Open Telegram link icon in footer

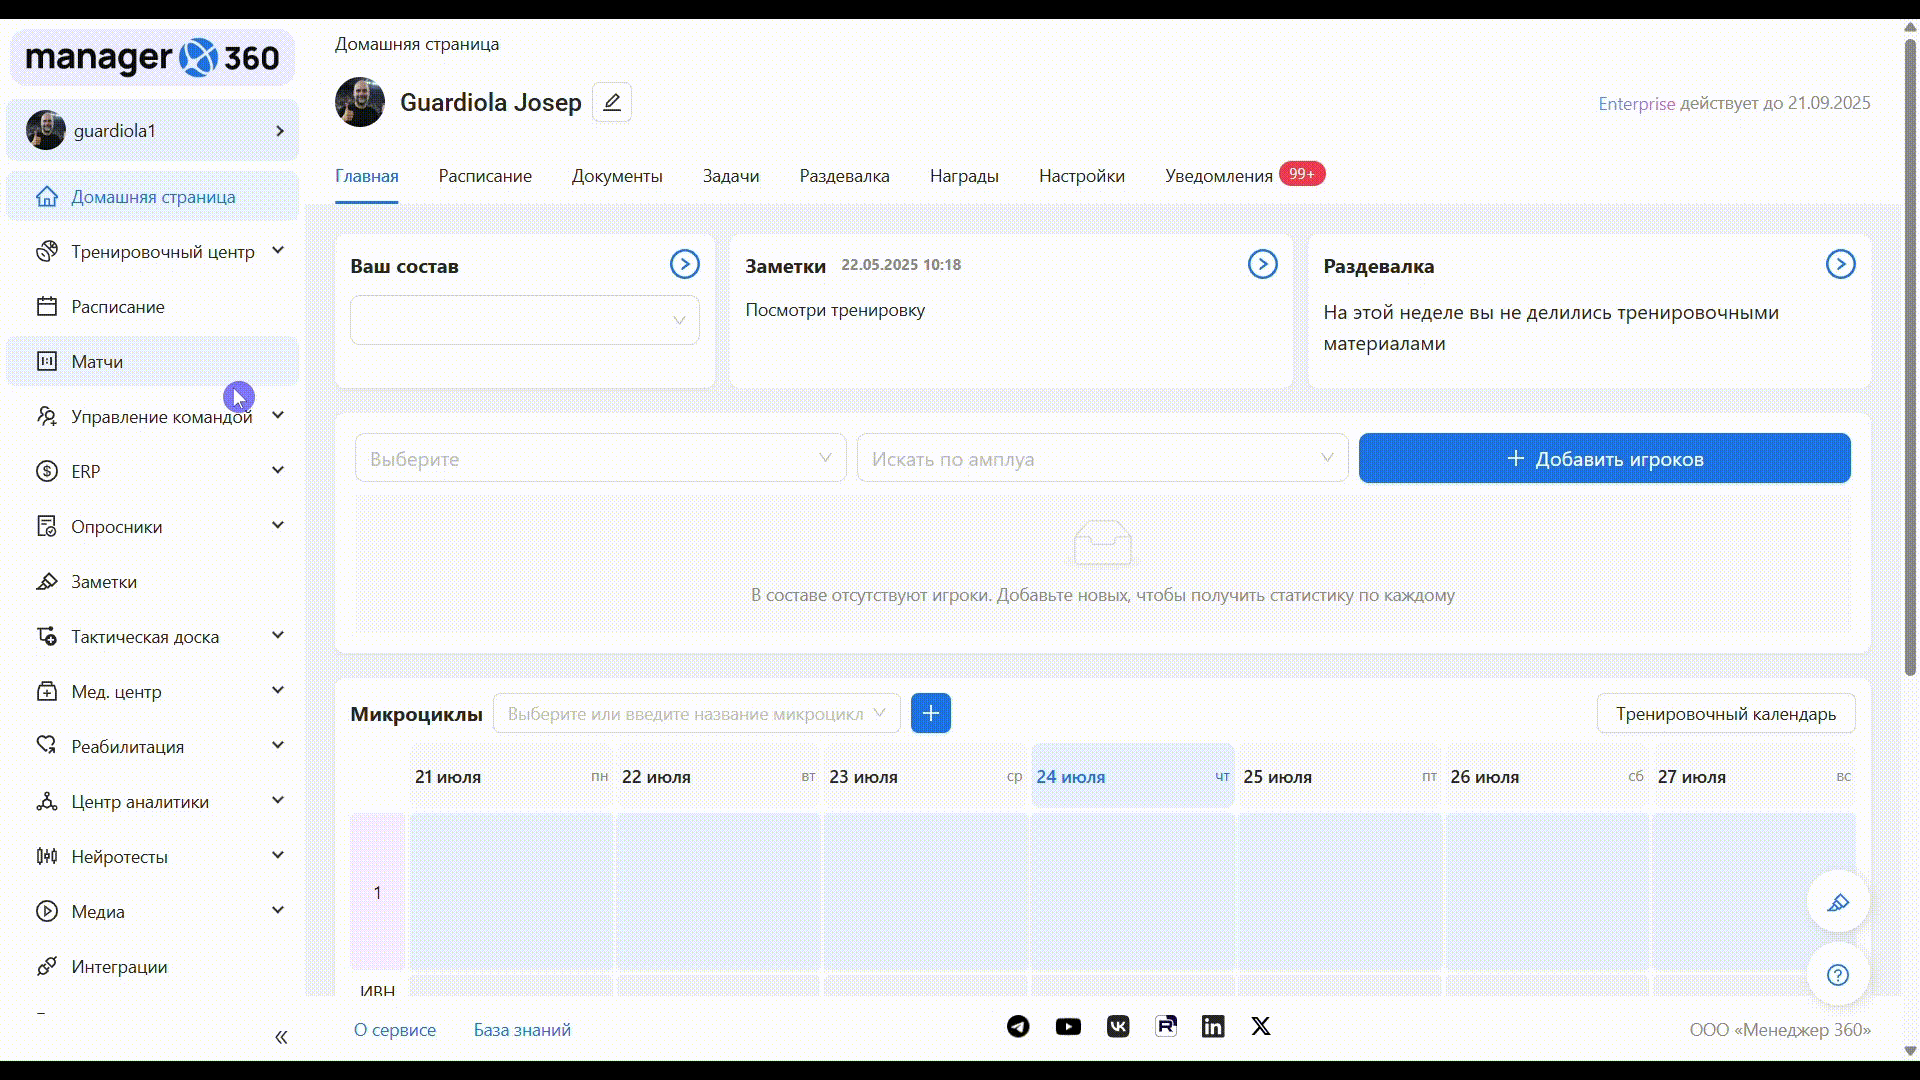(x=1018, y=1027)
